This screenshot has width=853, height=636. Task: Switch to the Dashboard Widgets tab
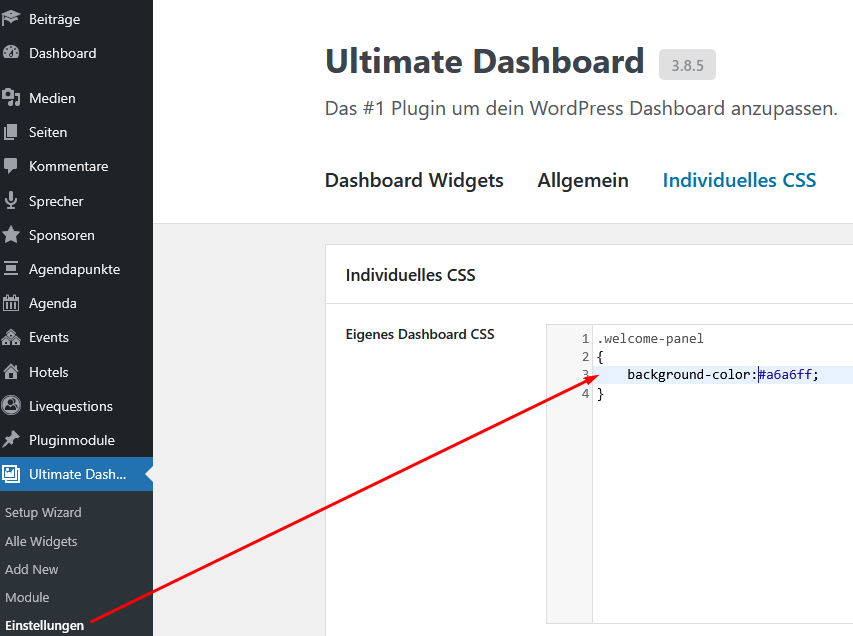[x=413, y=180]
